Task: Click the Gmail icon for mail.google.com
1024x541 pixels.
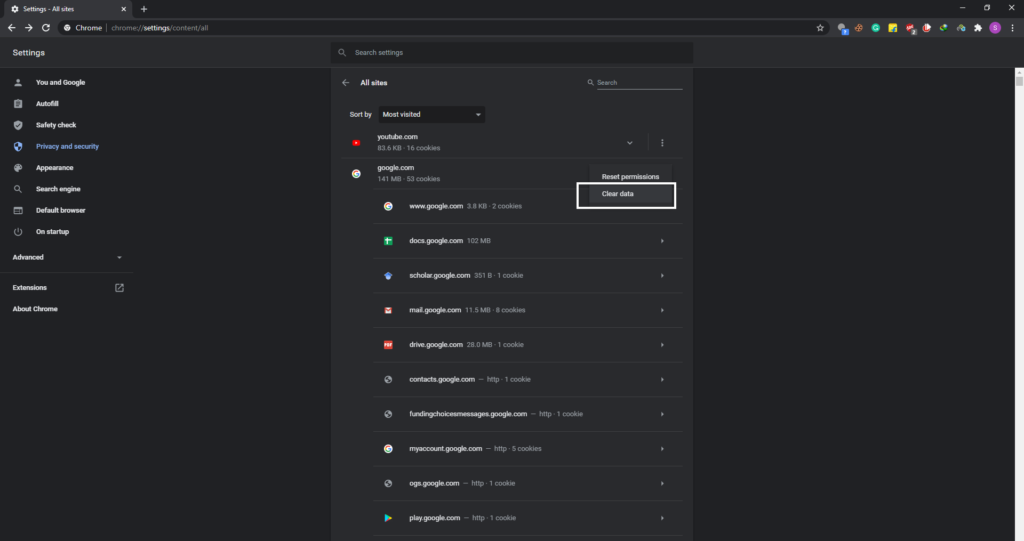Action: pyautogui.click(x=388, y=310)
